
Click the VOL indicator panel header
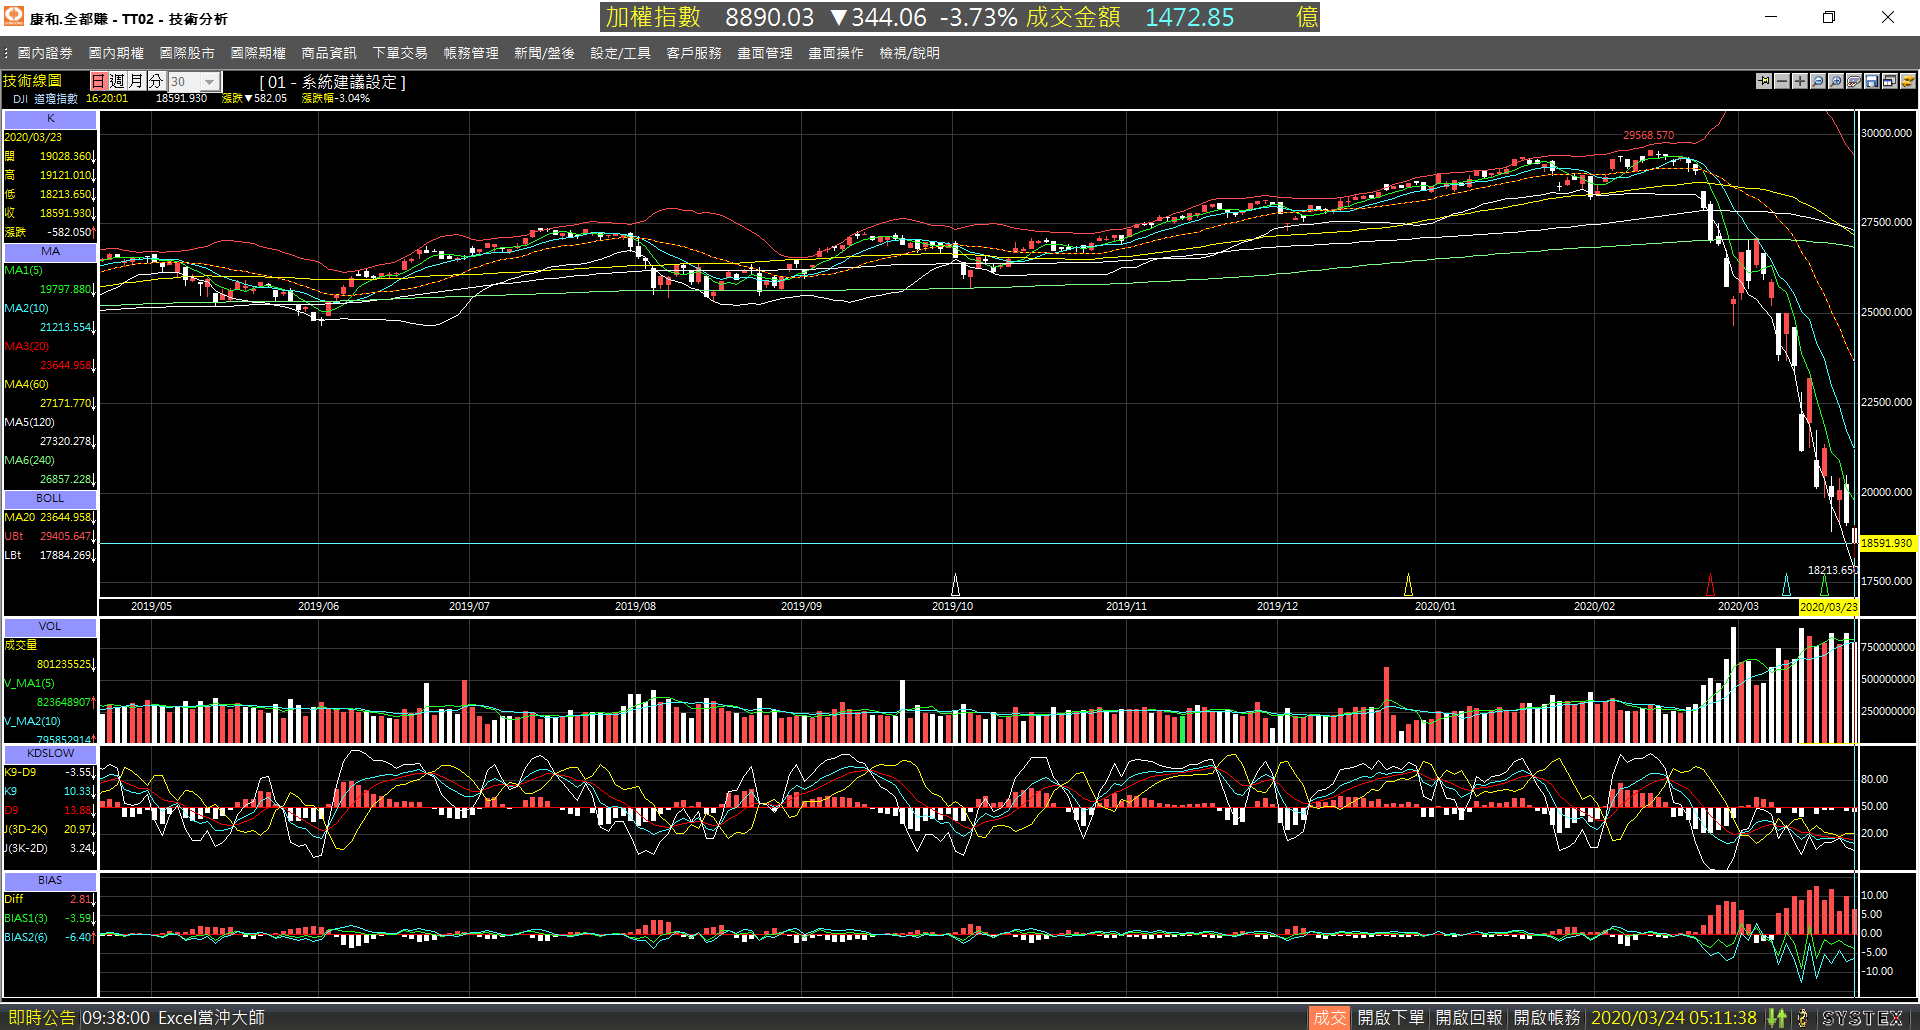tap(50, 627)
